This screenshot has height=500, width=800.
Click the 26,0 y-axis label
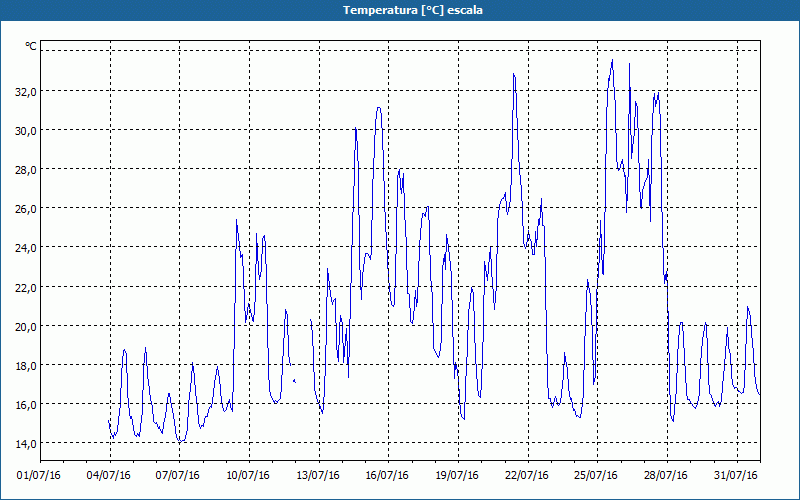click(24, 209)
